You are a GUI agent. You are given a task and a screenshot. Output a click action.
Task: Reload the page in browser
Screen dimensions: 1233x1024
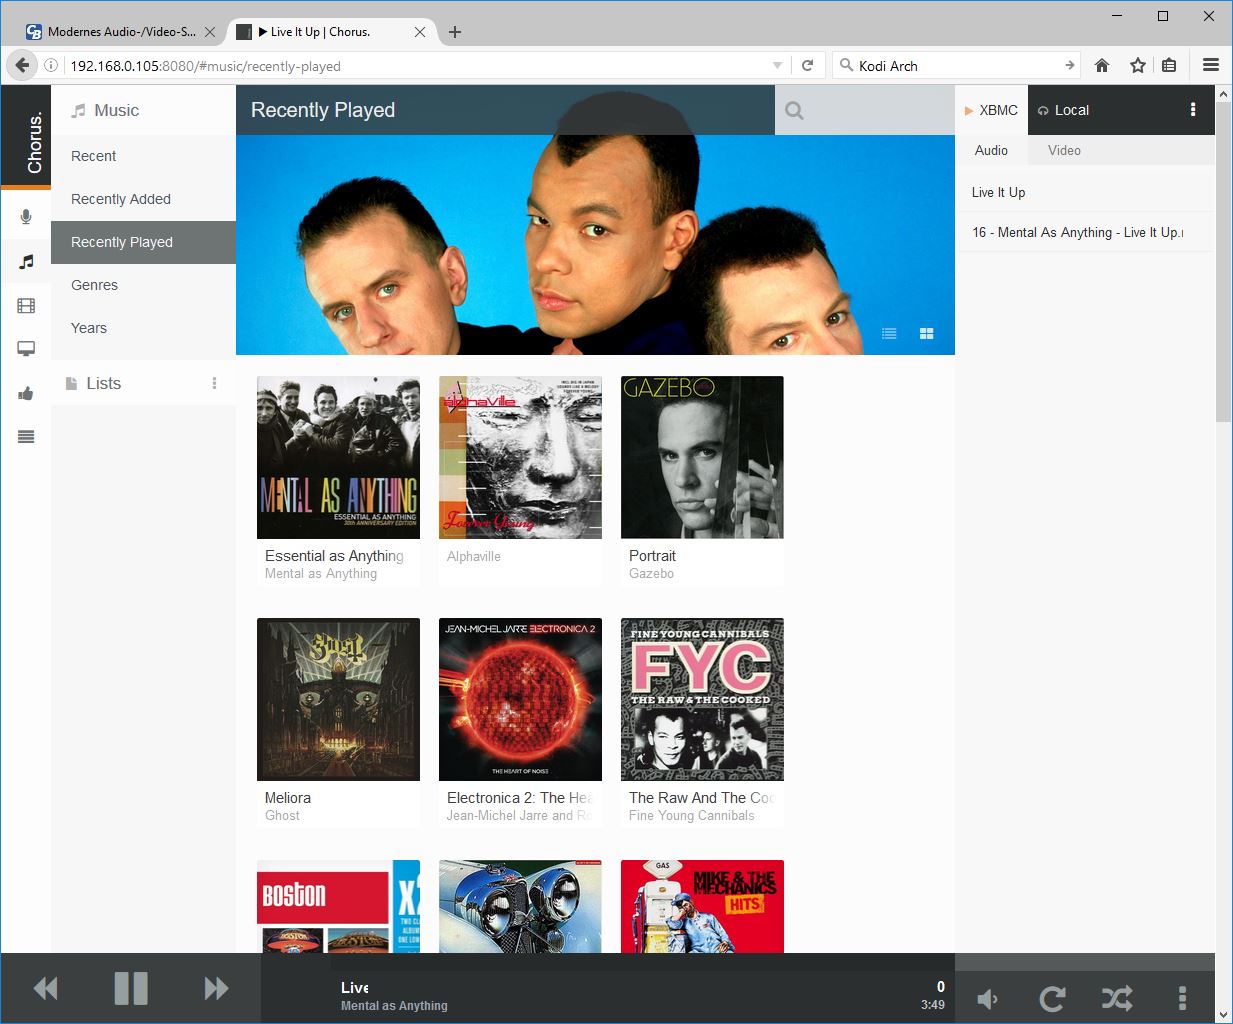[808, 65]
